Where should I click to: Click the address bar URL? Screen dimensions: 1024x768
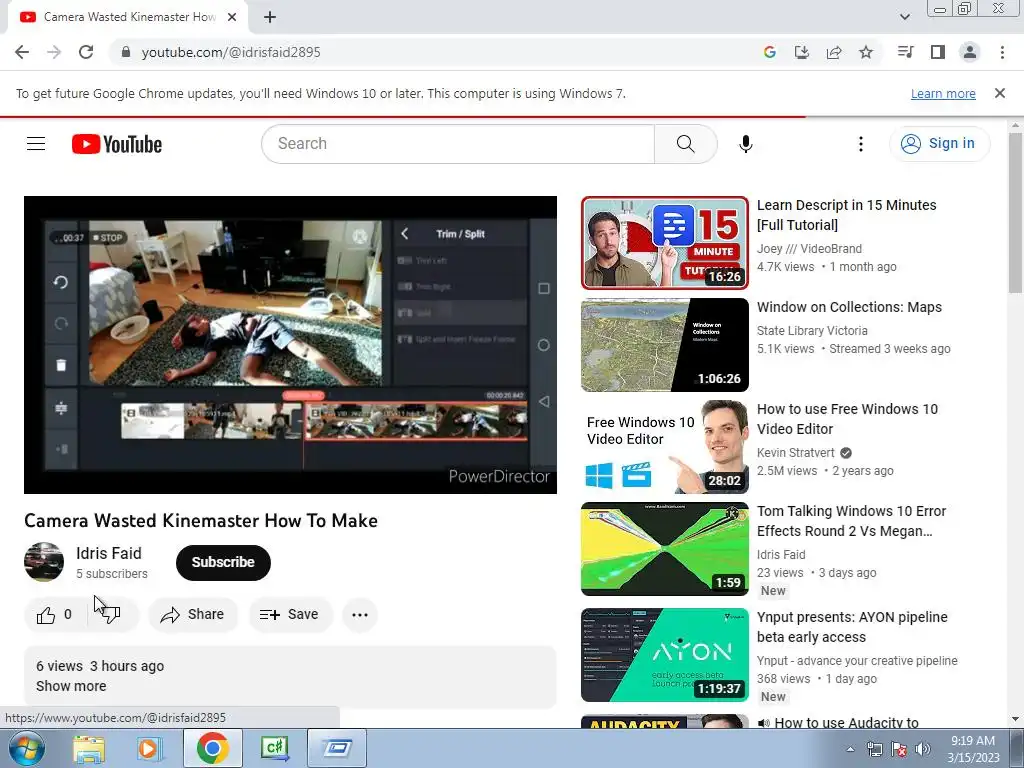pyautogui.click(x=231, y=52)
